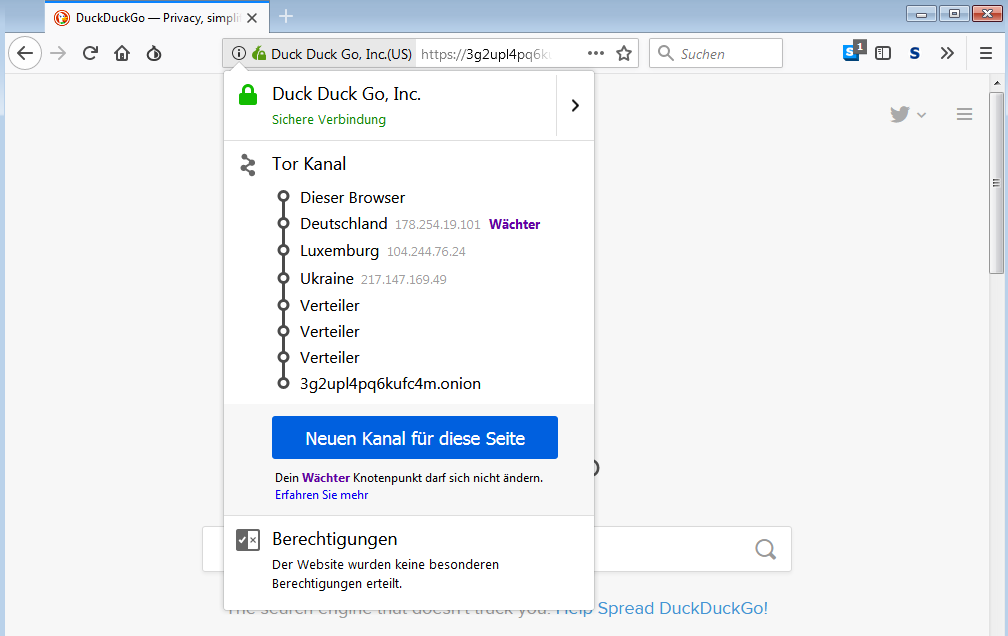The width and height of the screenshot is (1008, 636).
Task: Click the Twitter bird icon on the page
Action: (x=900, y=114)
